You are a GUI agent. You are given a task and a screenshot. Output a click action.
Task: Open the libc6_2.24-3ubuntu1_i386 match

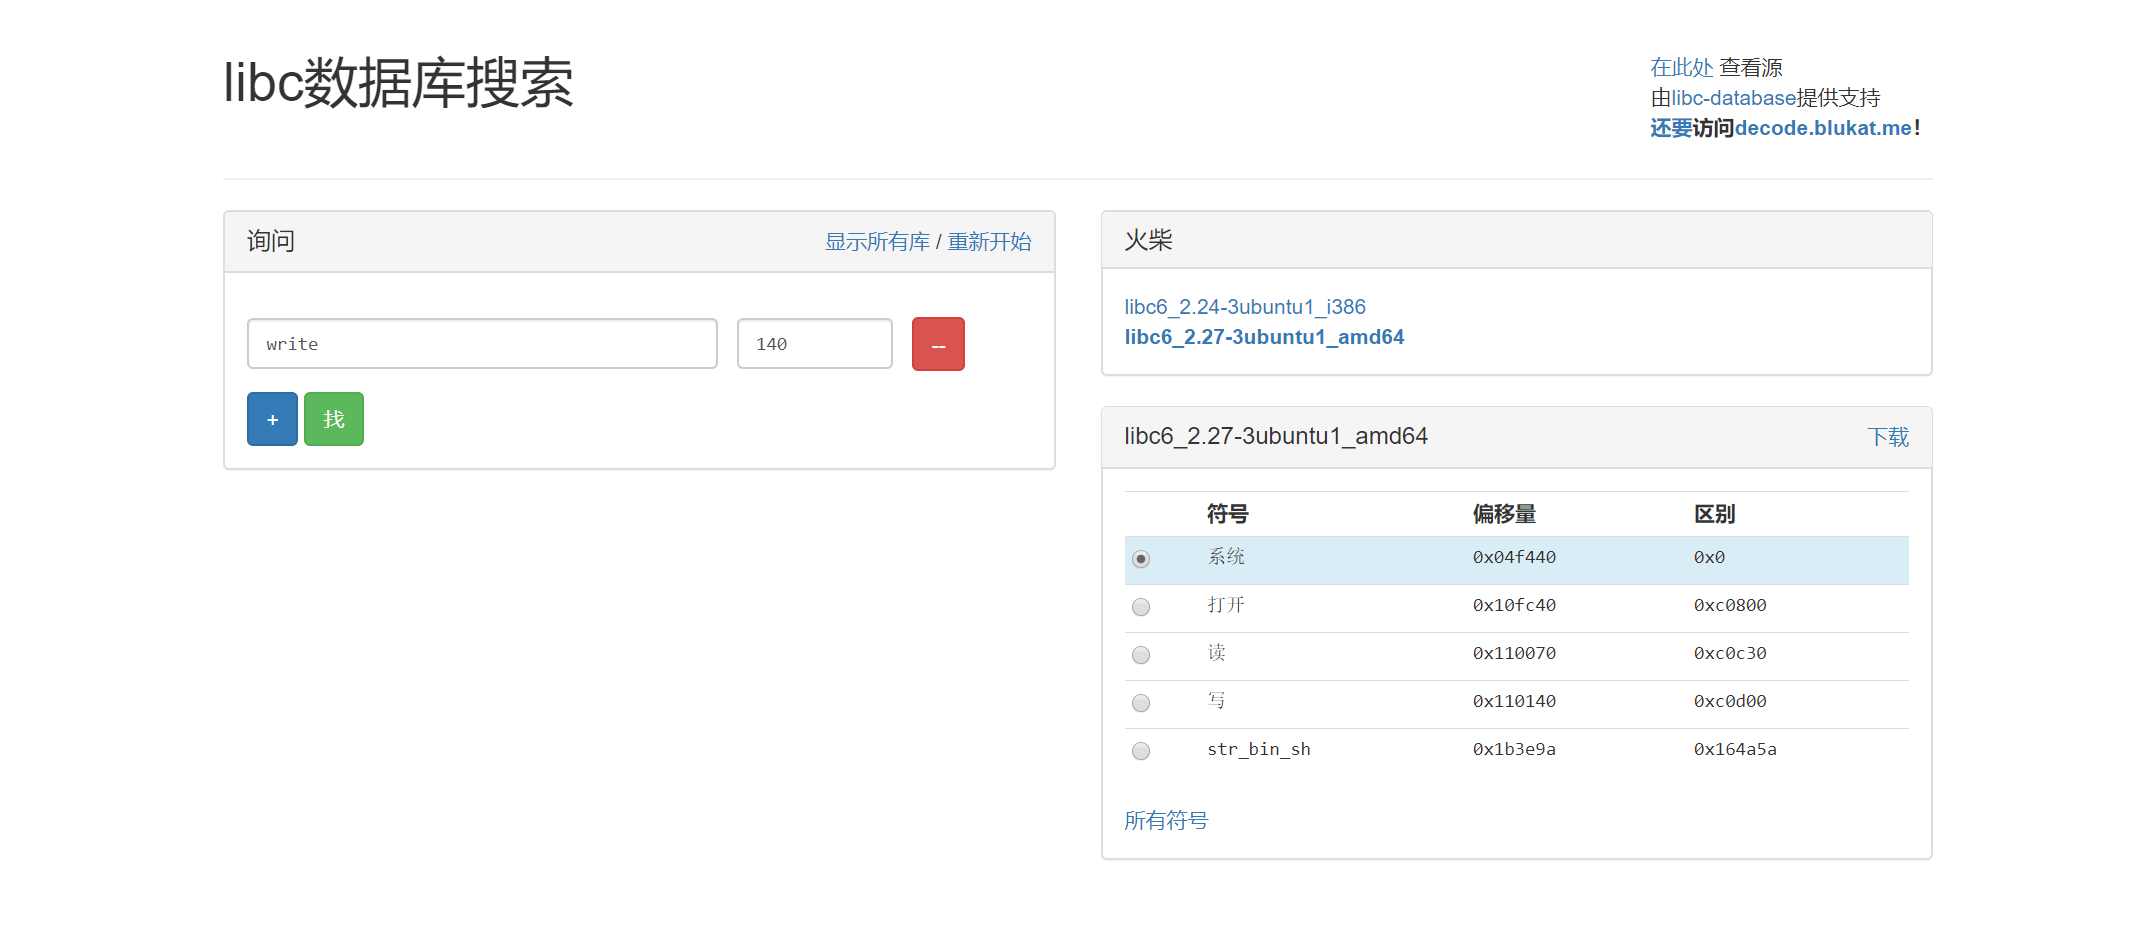click(1244, 306)
